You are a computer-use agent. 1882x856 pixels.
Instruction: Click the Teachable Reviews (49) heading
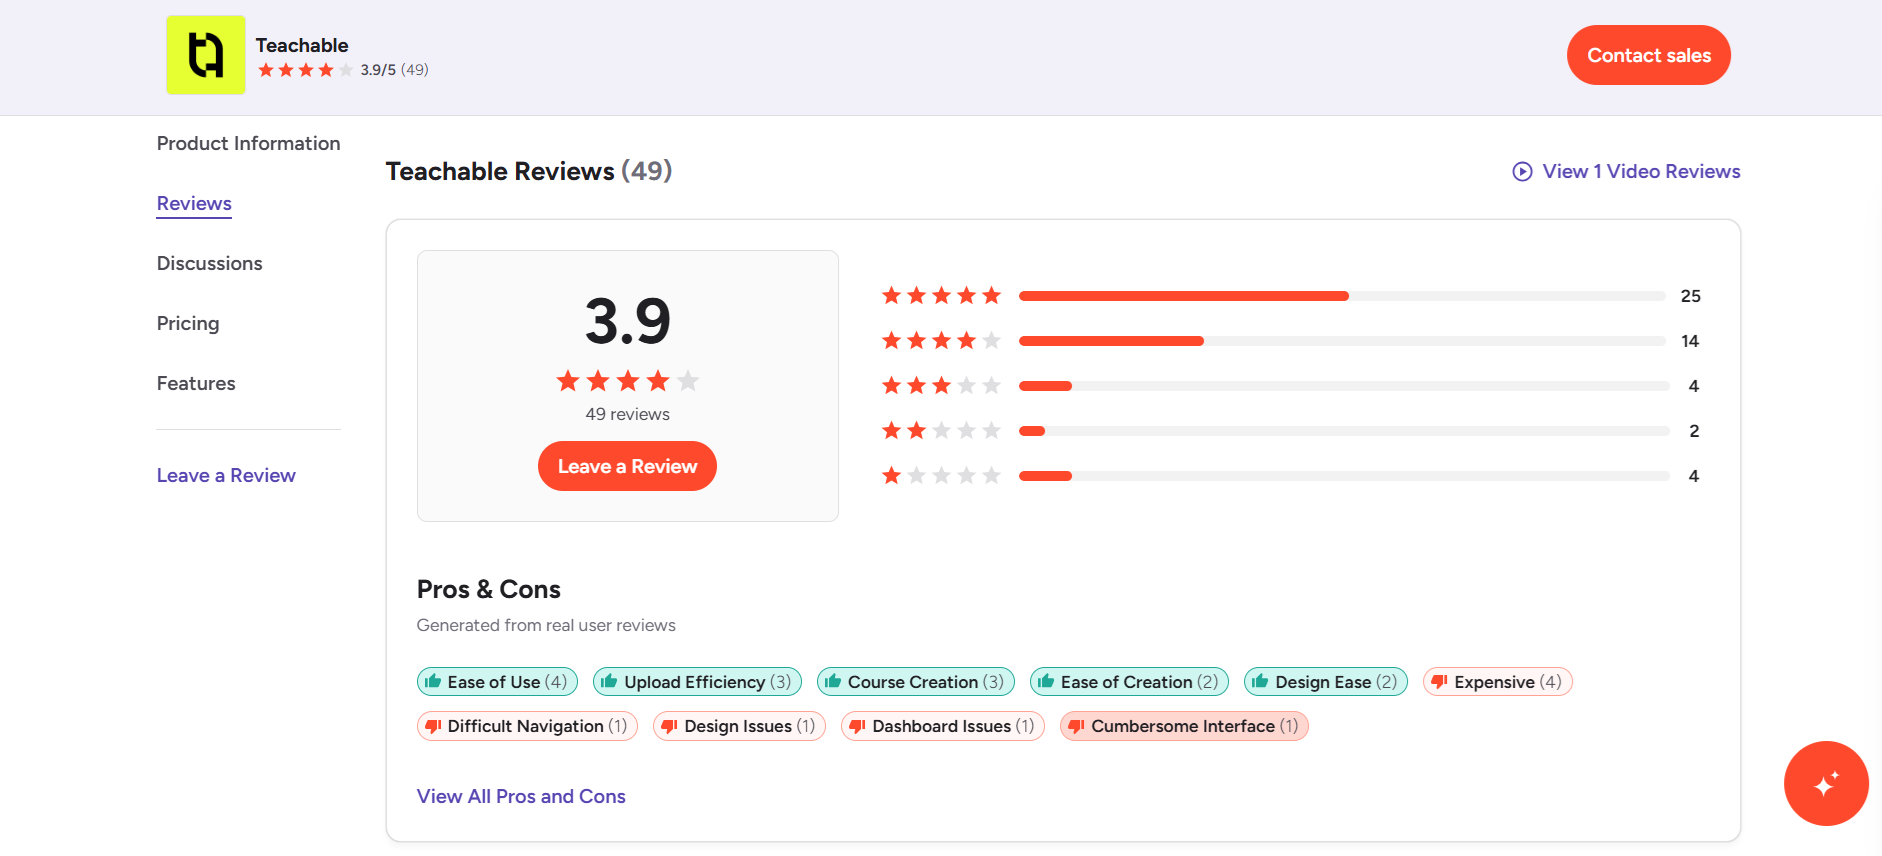tap(529, 172)
